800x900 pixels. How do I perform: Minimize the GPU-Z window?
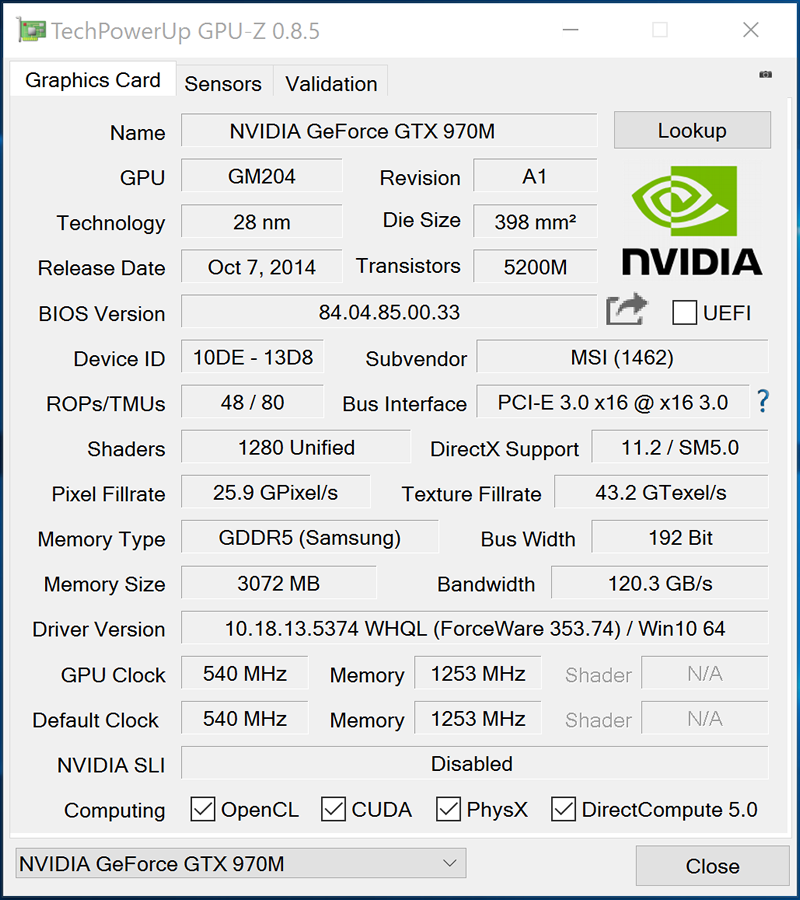pos(570,30)
